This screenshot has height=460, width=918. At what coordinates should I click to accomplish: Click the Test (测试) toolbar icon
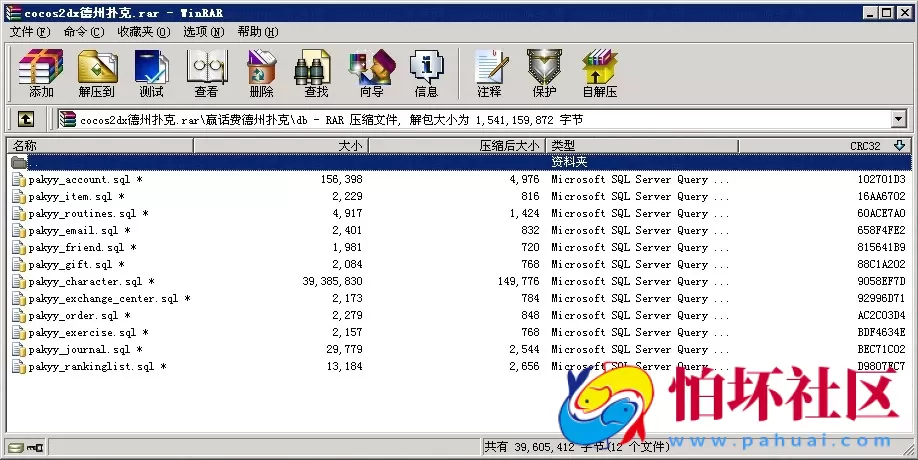click(x=151, y=73)
